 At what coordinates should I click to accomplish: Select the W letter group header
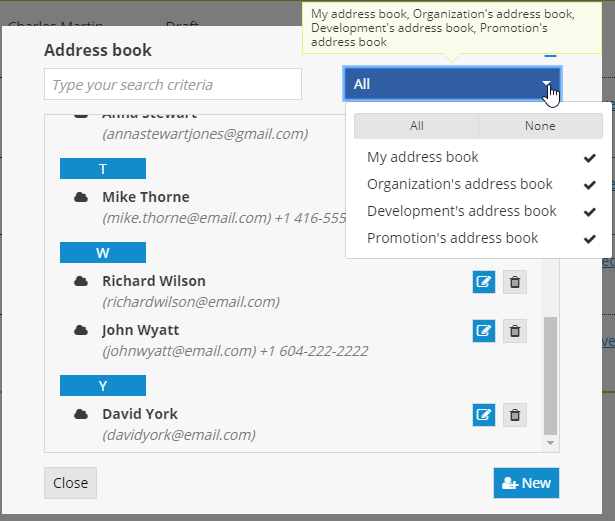(x=103, y=252)
